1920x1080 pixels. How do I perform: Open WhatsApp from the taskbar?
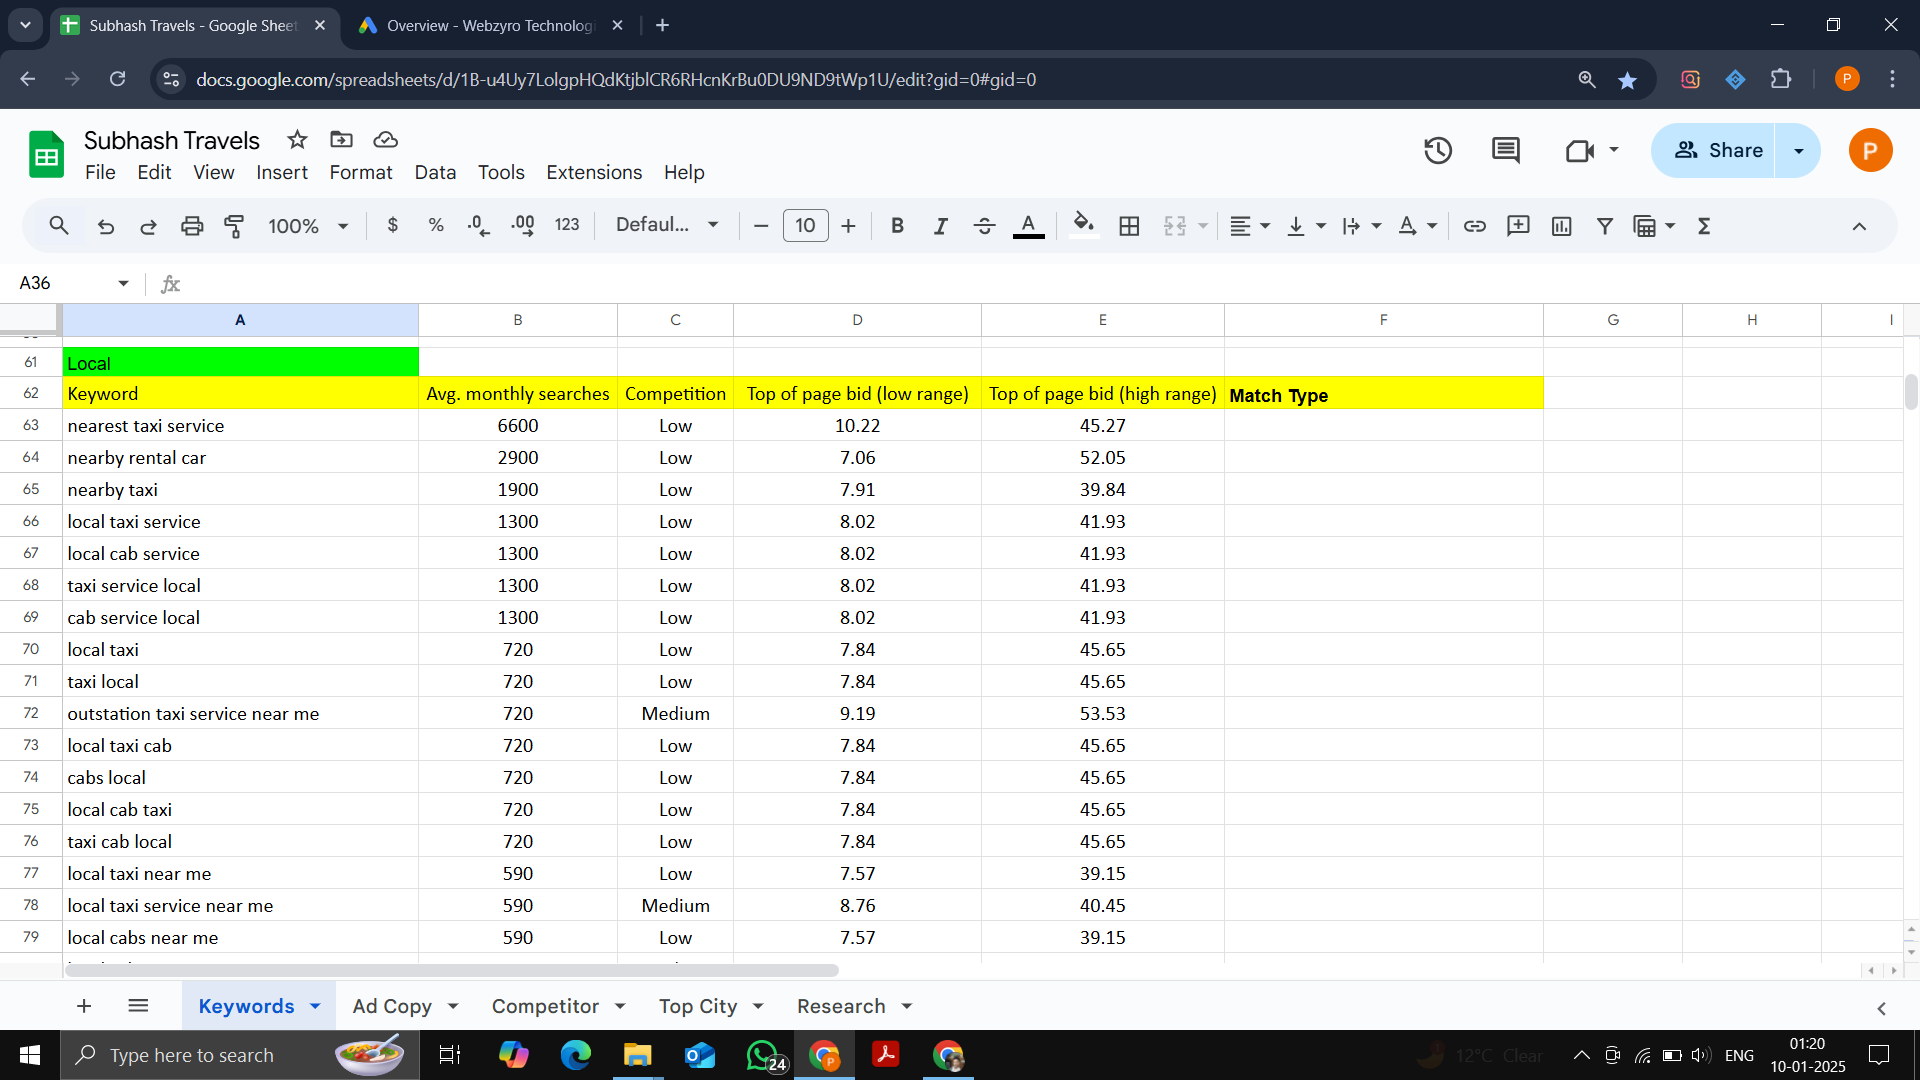(765, 1055)
